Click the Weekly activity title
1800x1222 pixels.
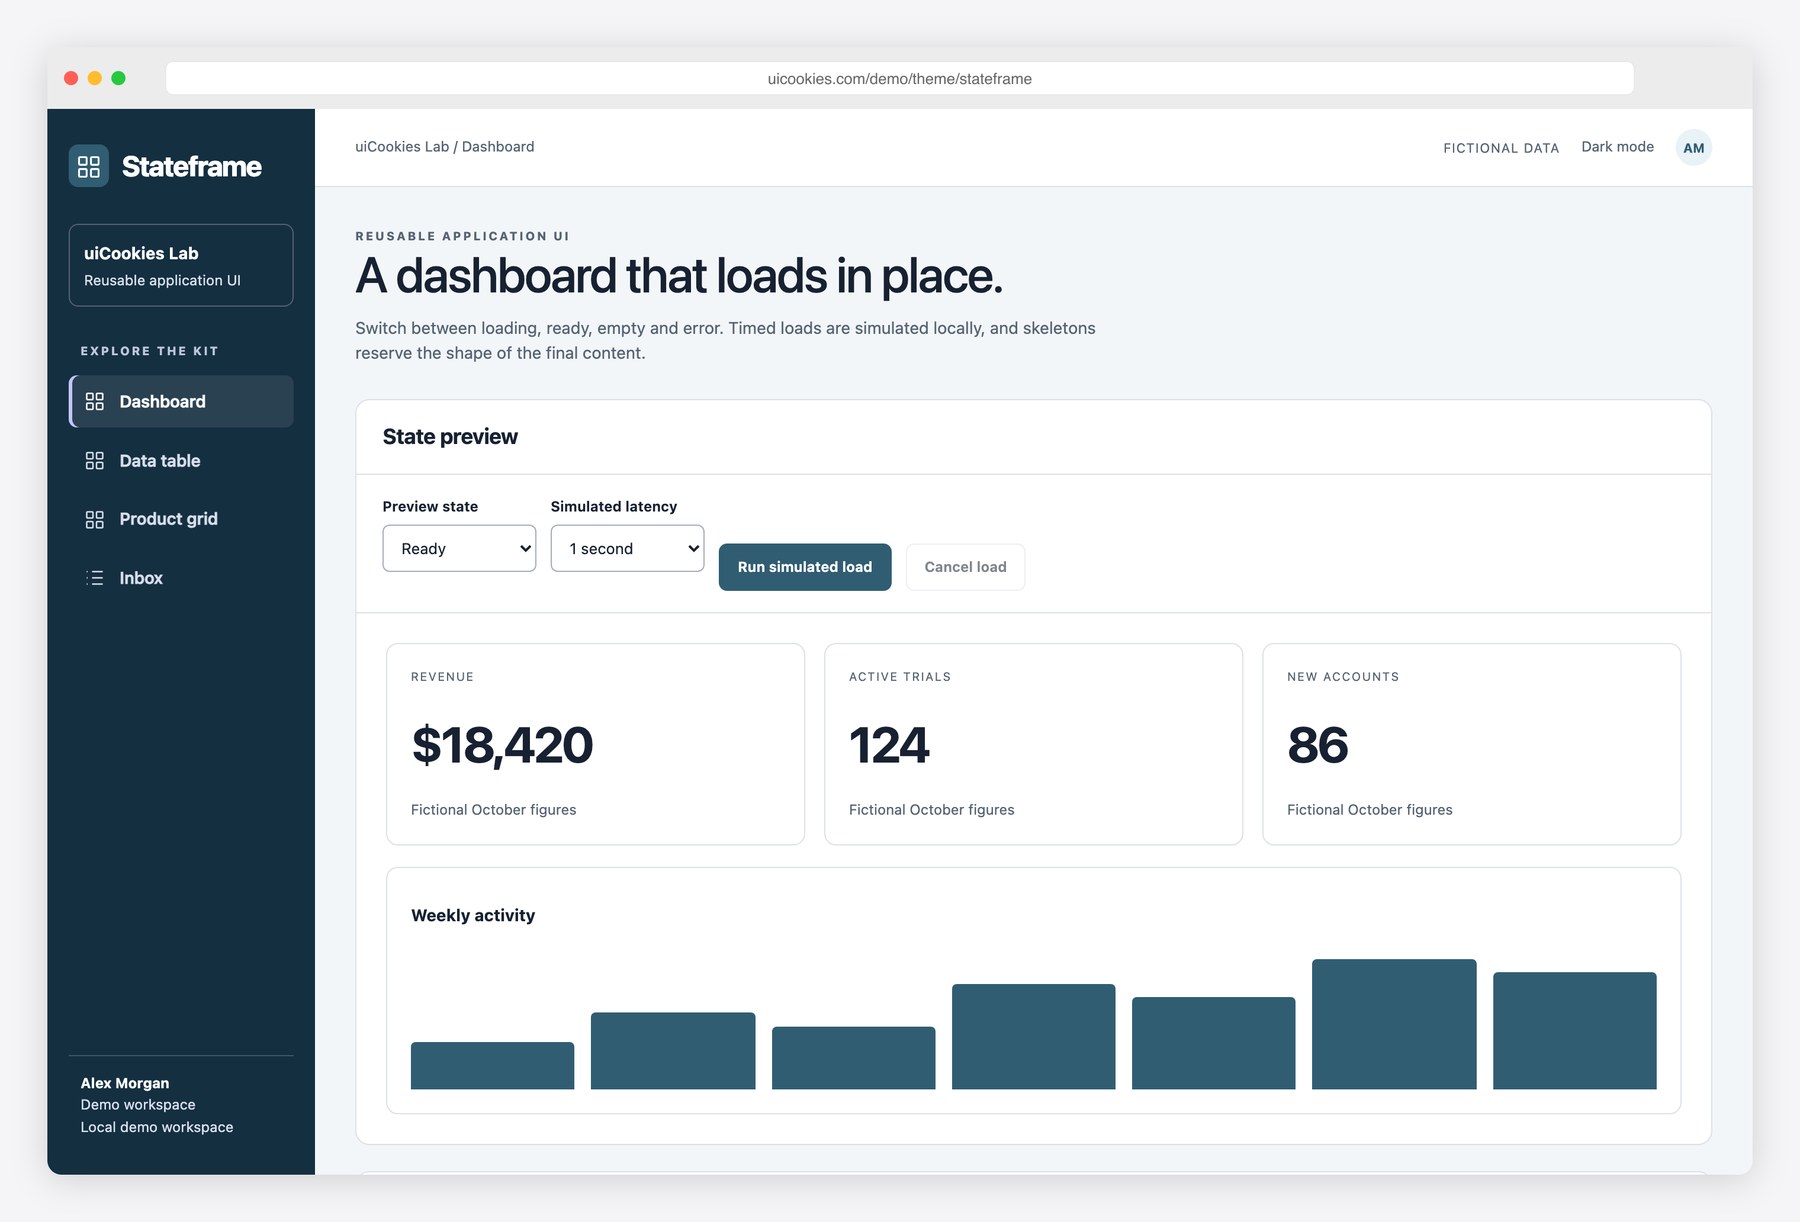(x=473, y=915)
